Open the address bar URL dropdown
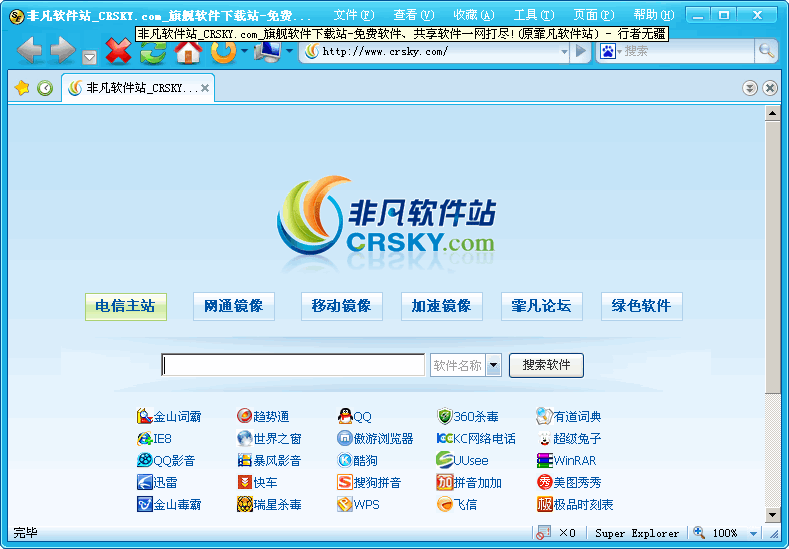The width and height of the screenshot is (789, 549). click(x=564, y=51)
